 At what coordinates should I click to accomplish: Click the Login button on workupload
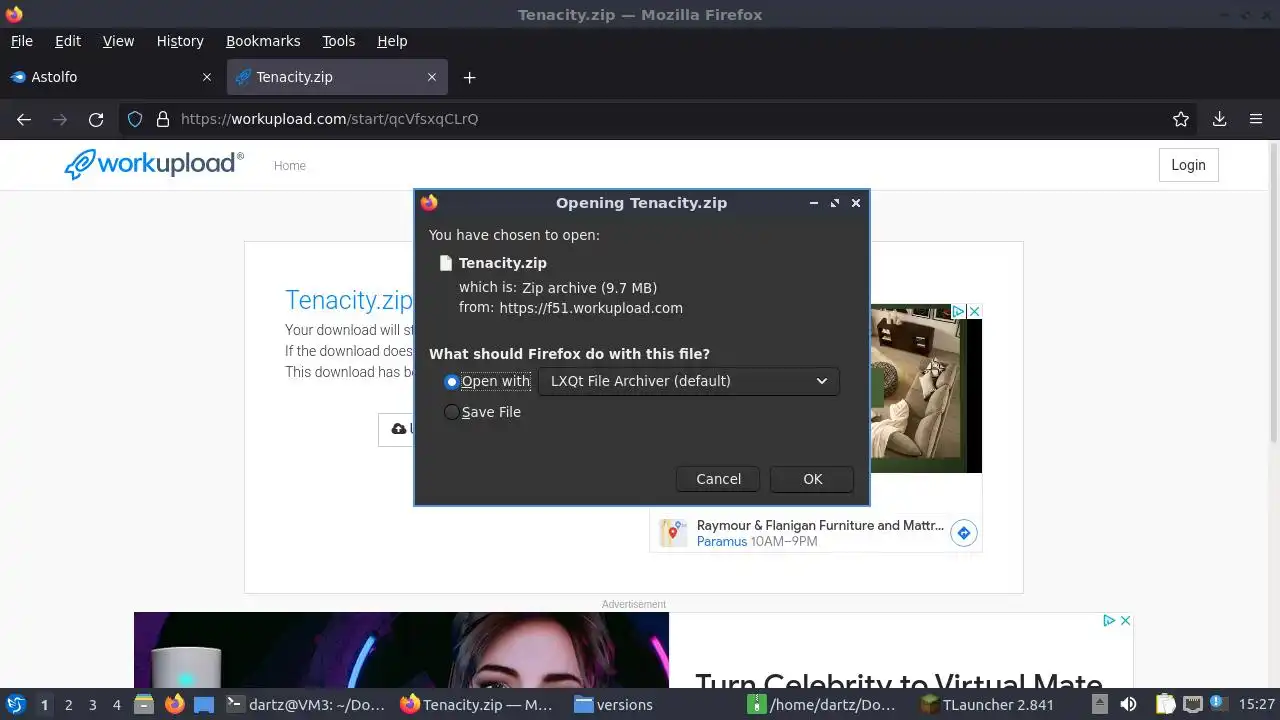[x=1188, y=165]
